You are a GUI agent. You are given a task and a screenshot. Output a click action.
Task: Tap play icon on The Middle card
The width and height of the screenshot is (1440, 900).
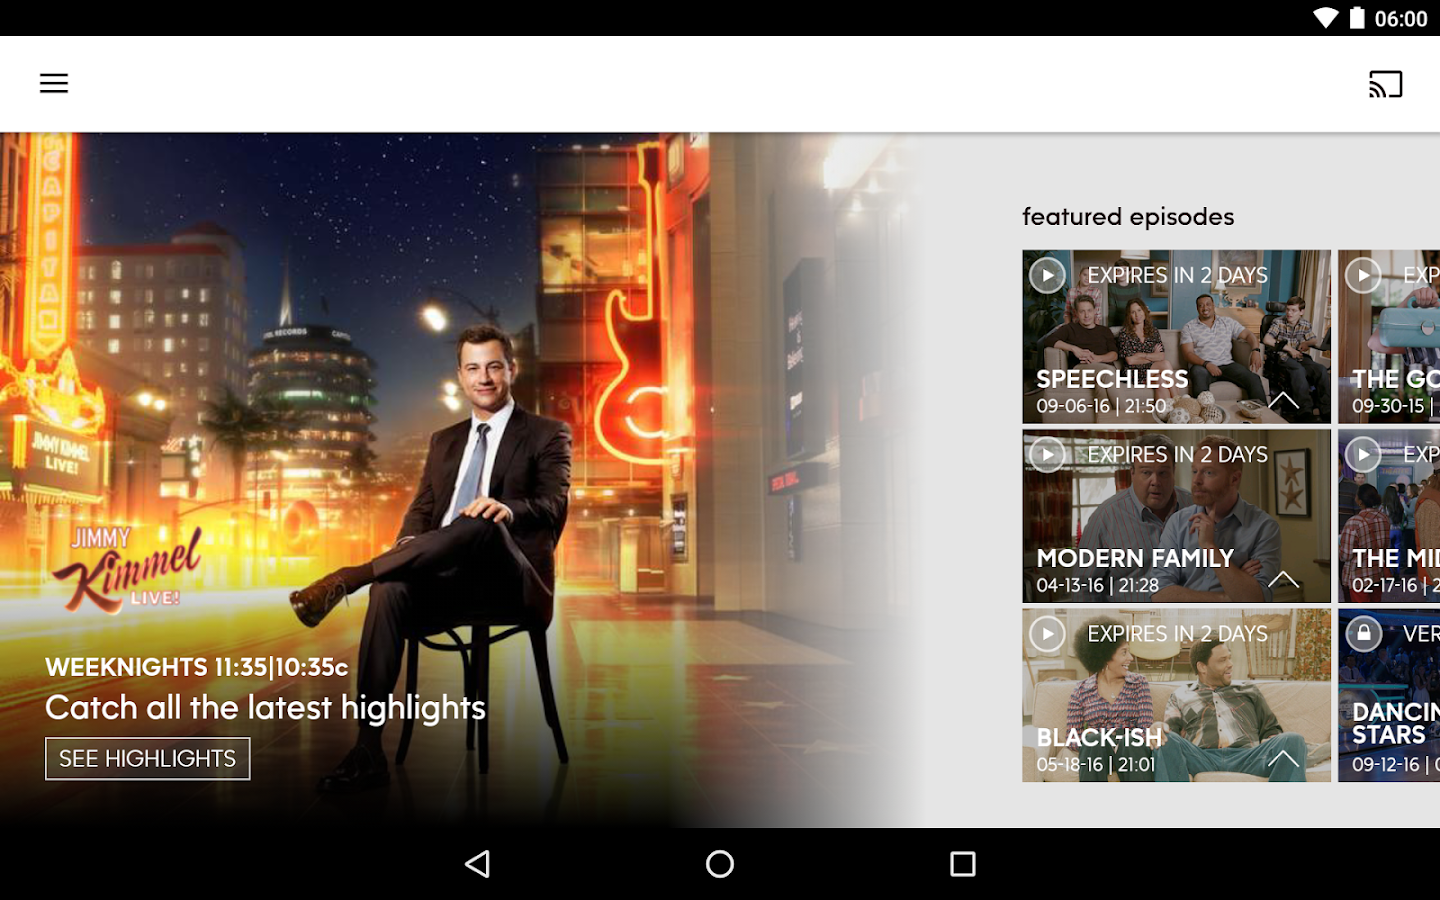click(1363, 455)
